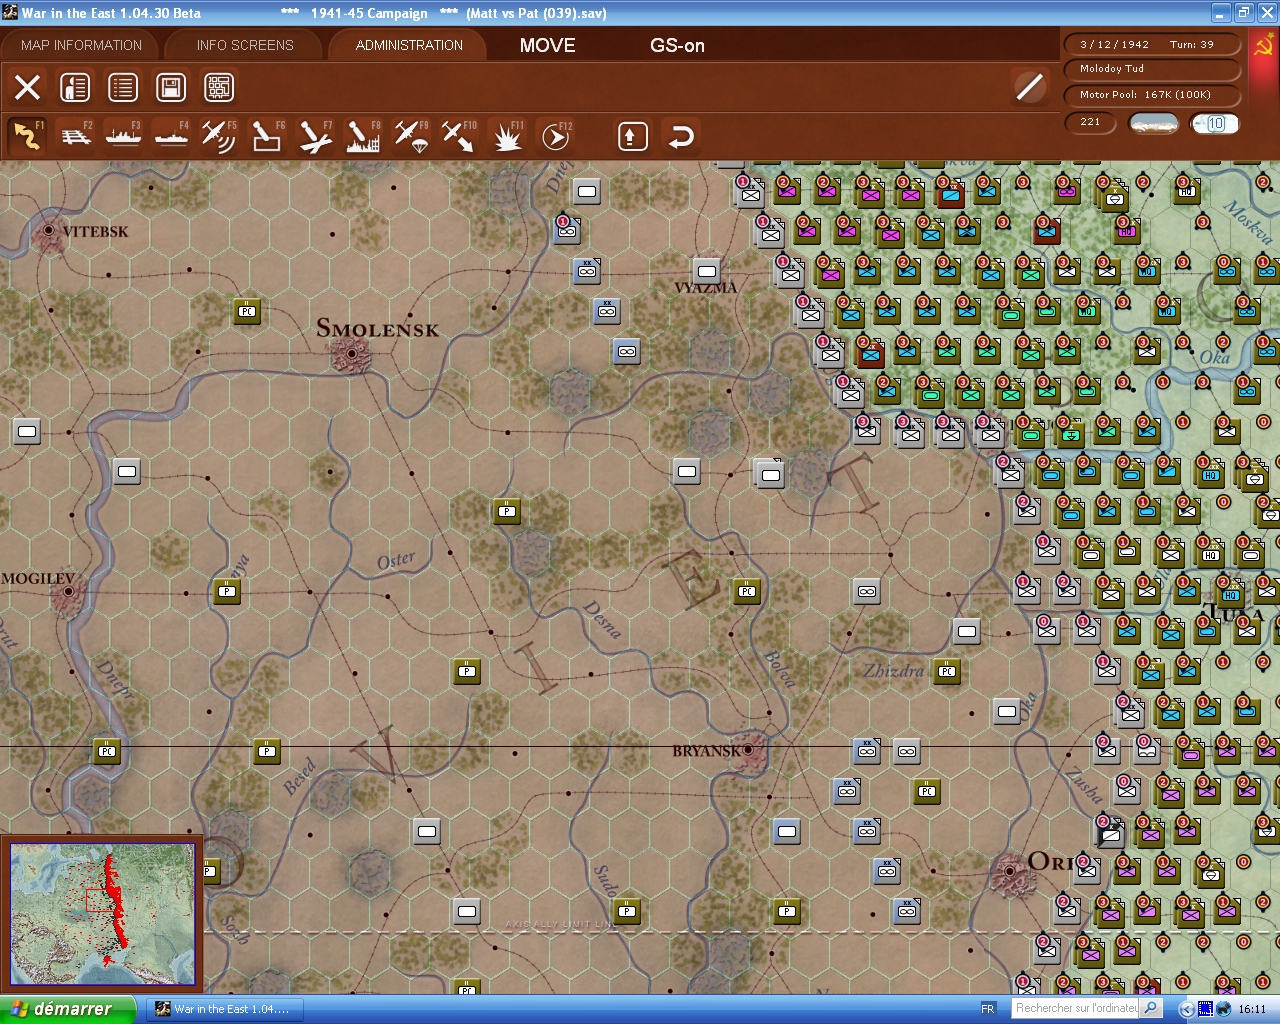Click the 16:11 taskbar clock
Screen dimensions: 1280x1024
(x=1252, y=1009)
